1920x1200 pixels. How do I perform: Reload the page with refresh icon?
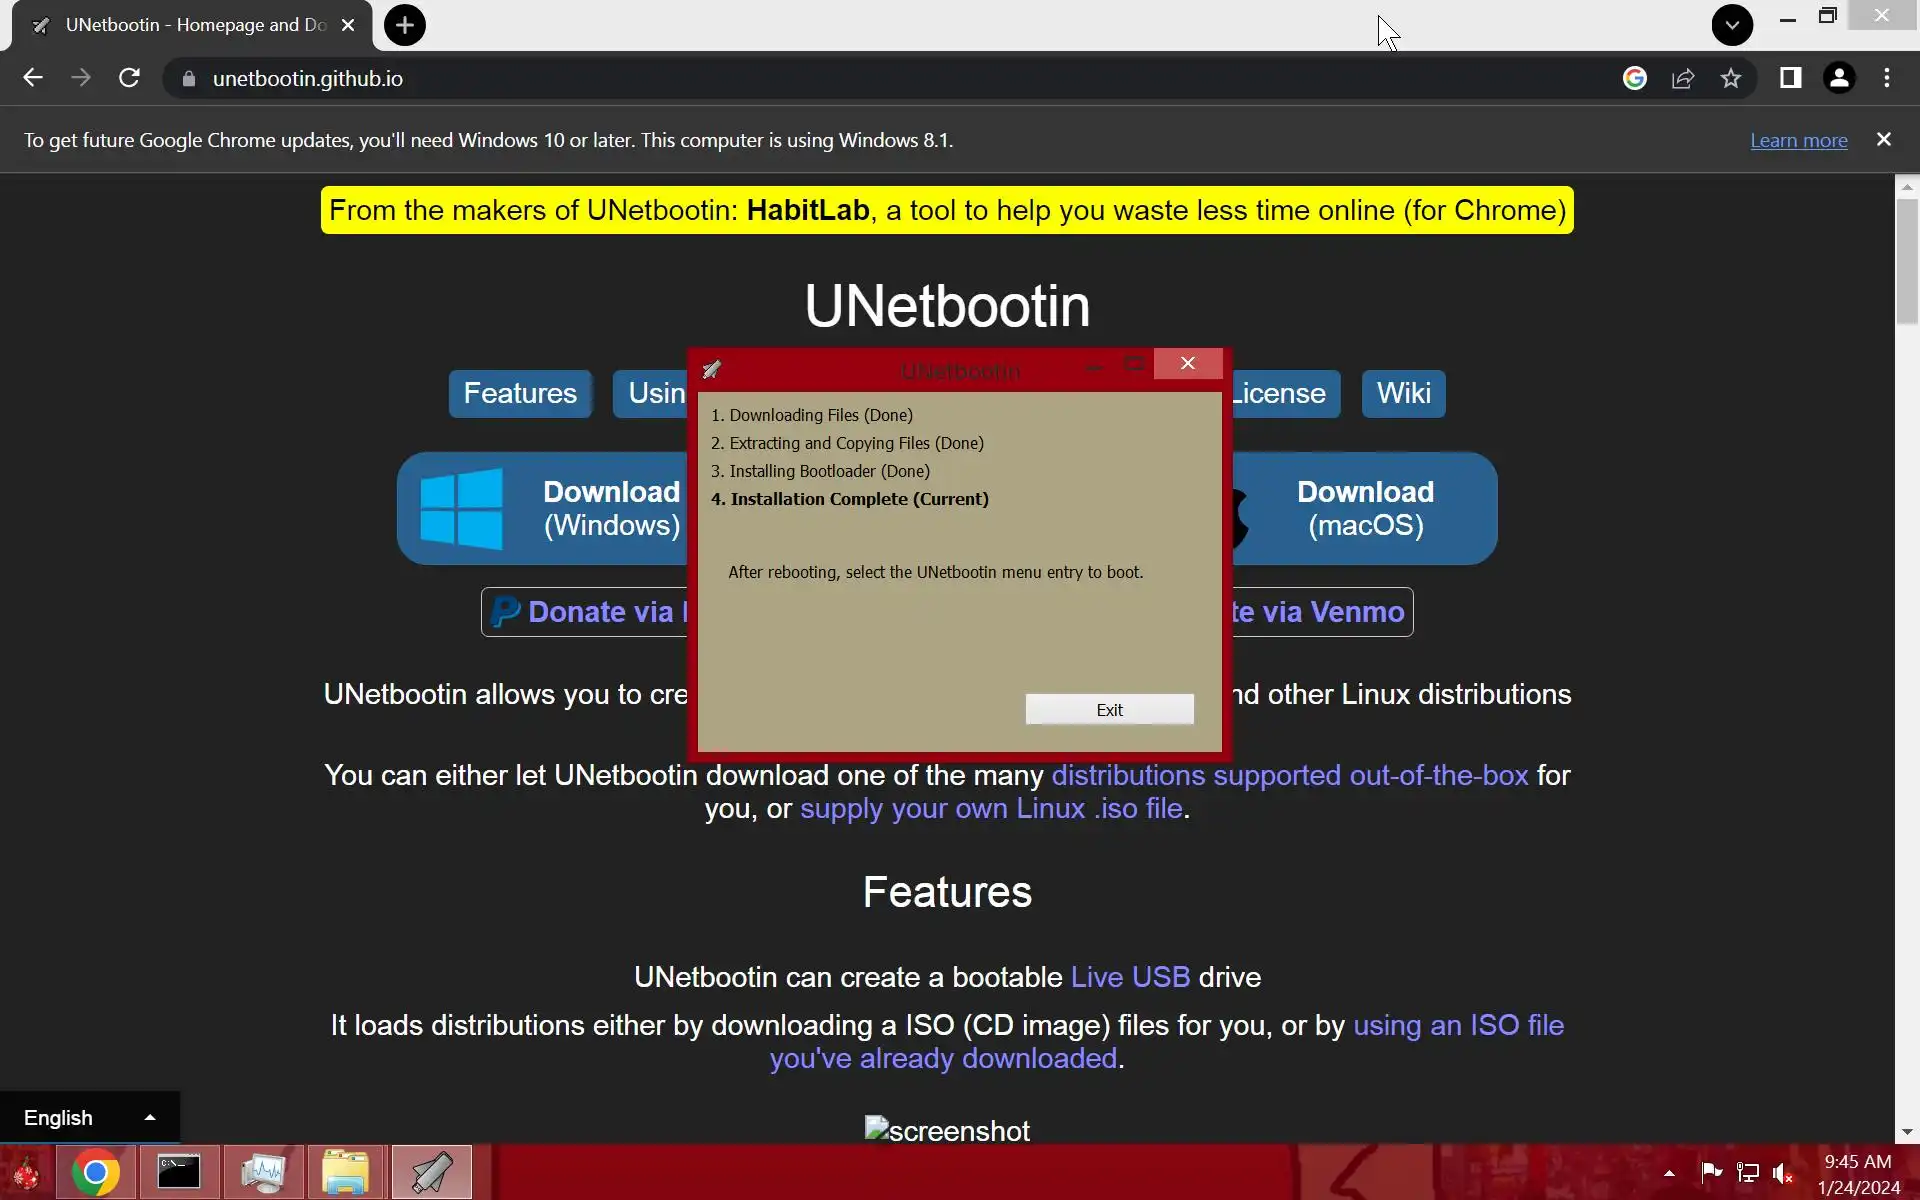point(129,78)
